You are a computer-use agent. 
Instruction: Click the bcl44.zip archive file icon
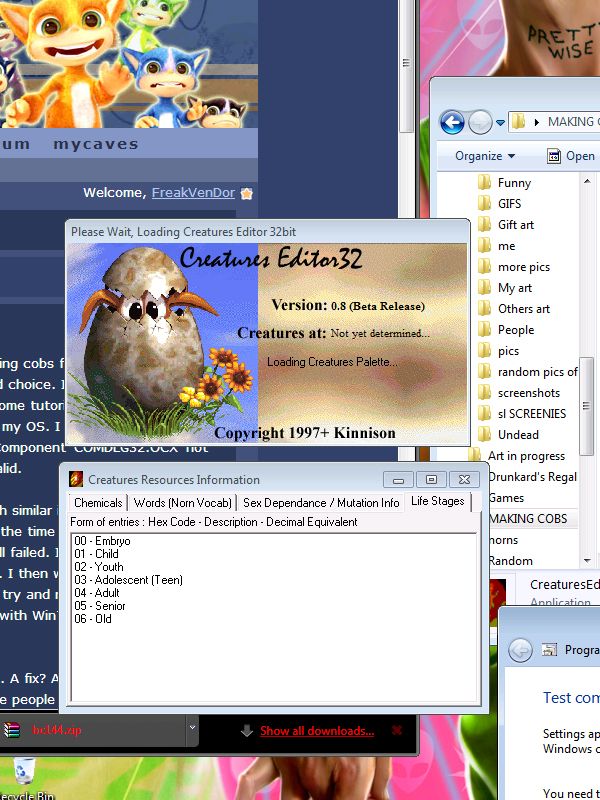[x=12, y=731]
